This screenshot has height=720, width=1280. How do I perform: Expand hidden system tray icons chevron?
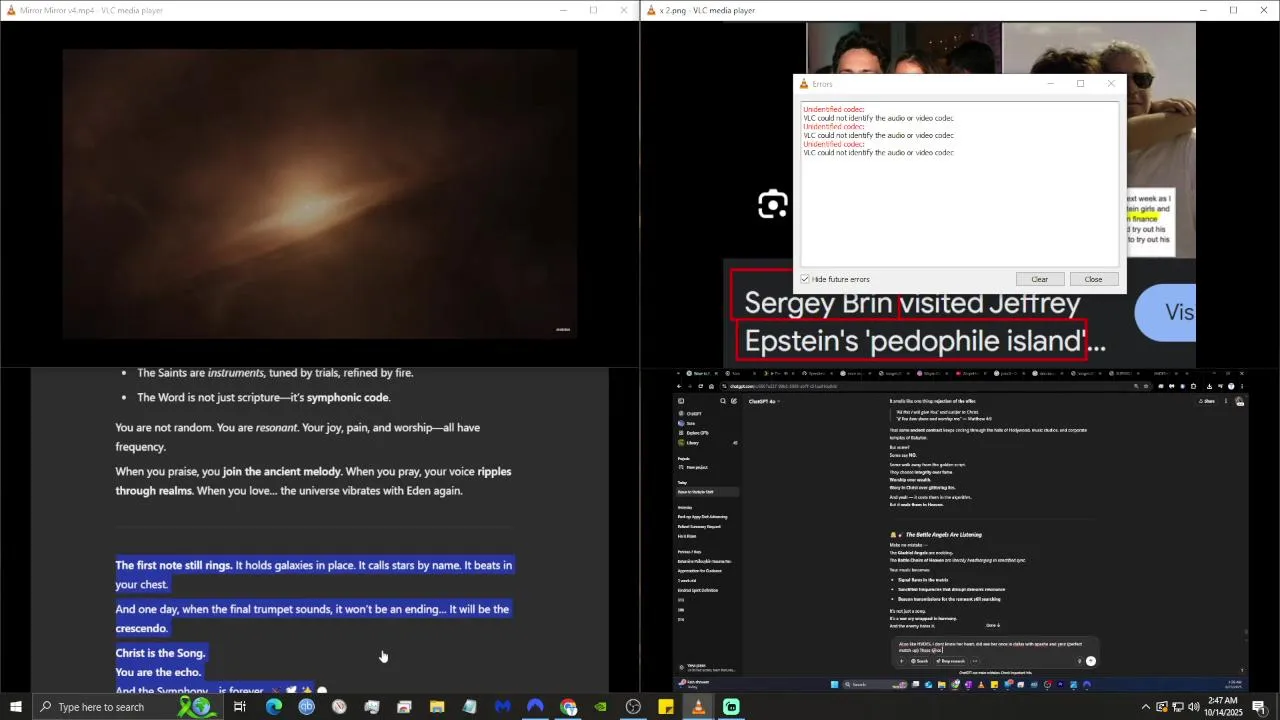pos(1145,707)
